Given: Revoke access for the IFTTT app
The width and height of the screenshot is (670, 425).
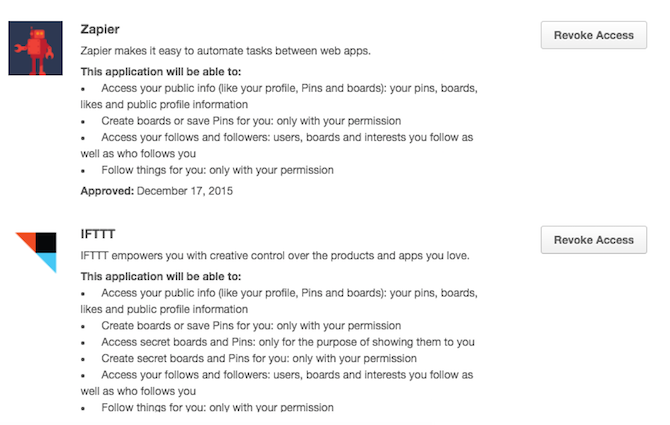Looking at the screenshot, I should pyautogui.click(x=594, y=240).
